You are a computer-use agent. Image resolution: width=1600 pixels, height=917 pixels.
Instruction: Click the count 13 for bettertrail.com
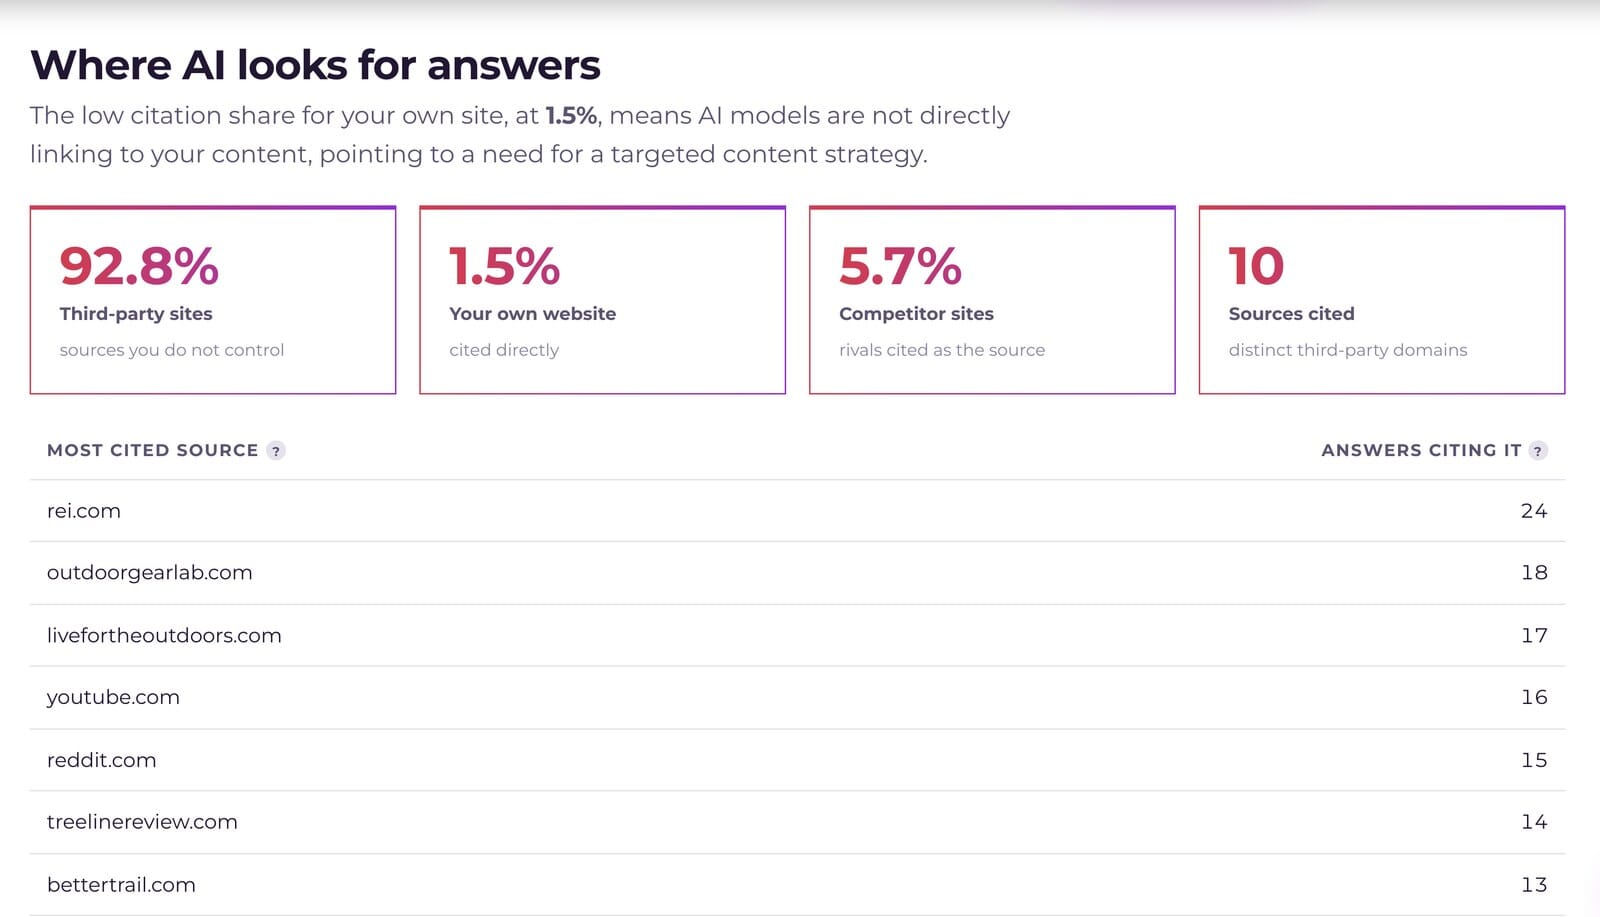(x=1534, y=885)
